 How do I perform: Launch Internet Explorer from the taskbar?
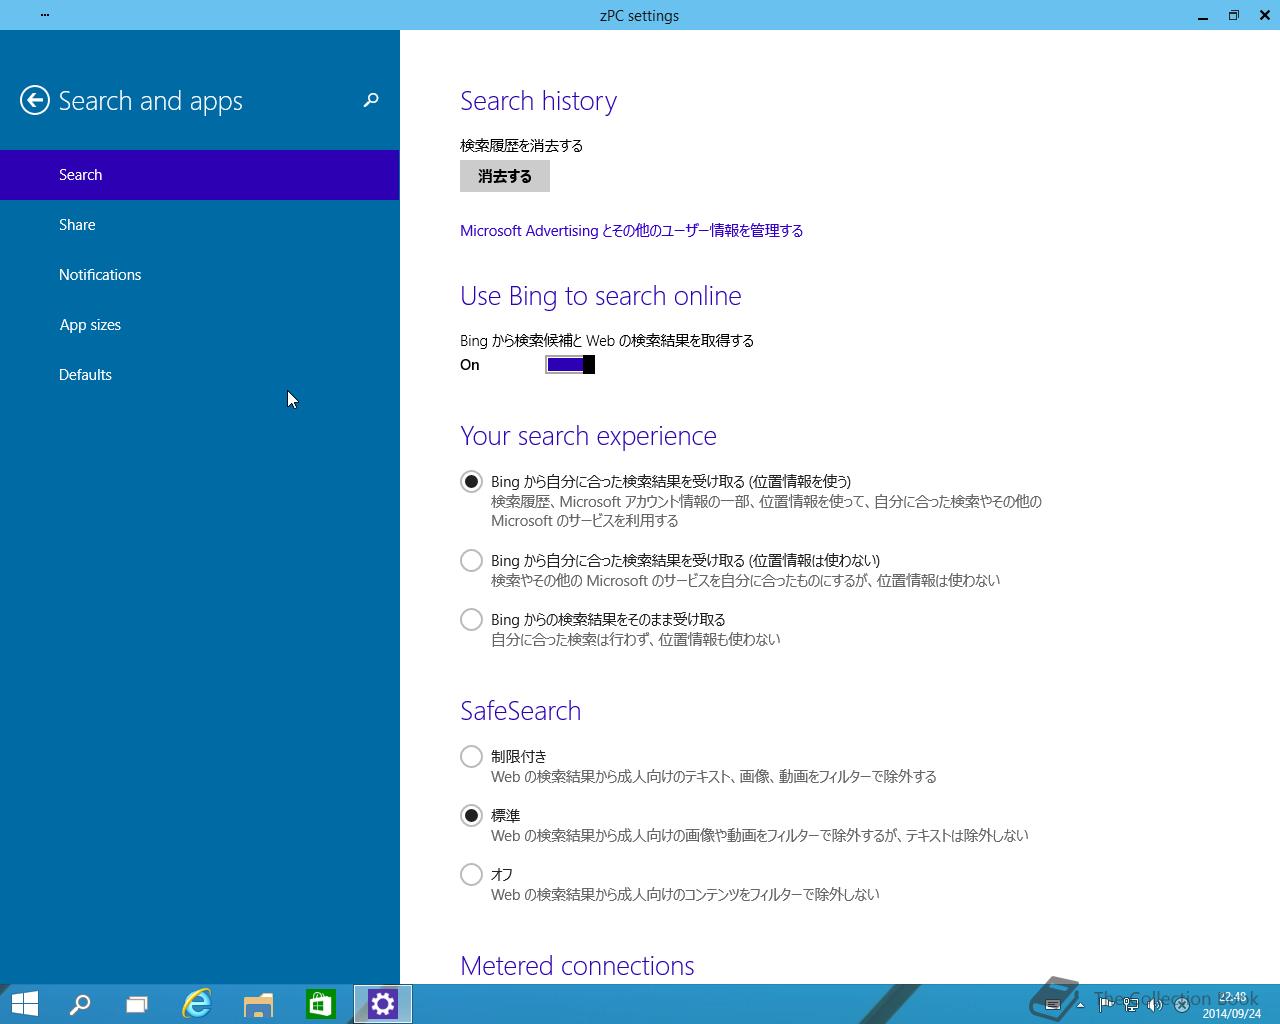point(197,1004)
